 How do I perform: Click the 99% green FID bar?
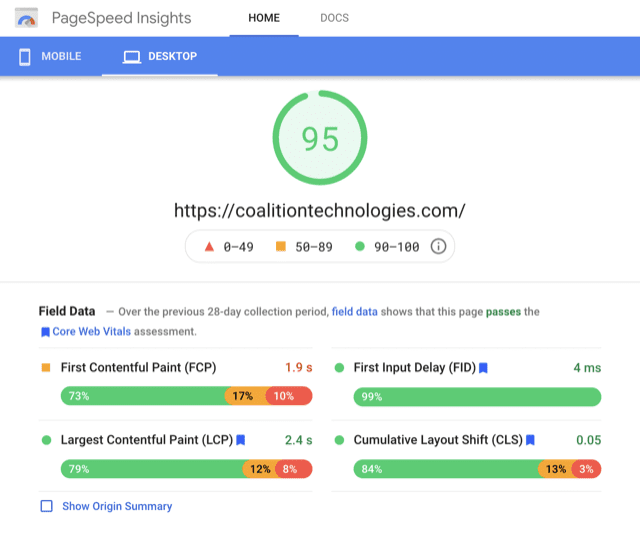[477, 397]
